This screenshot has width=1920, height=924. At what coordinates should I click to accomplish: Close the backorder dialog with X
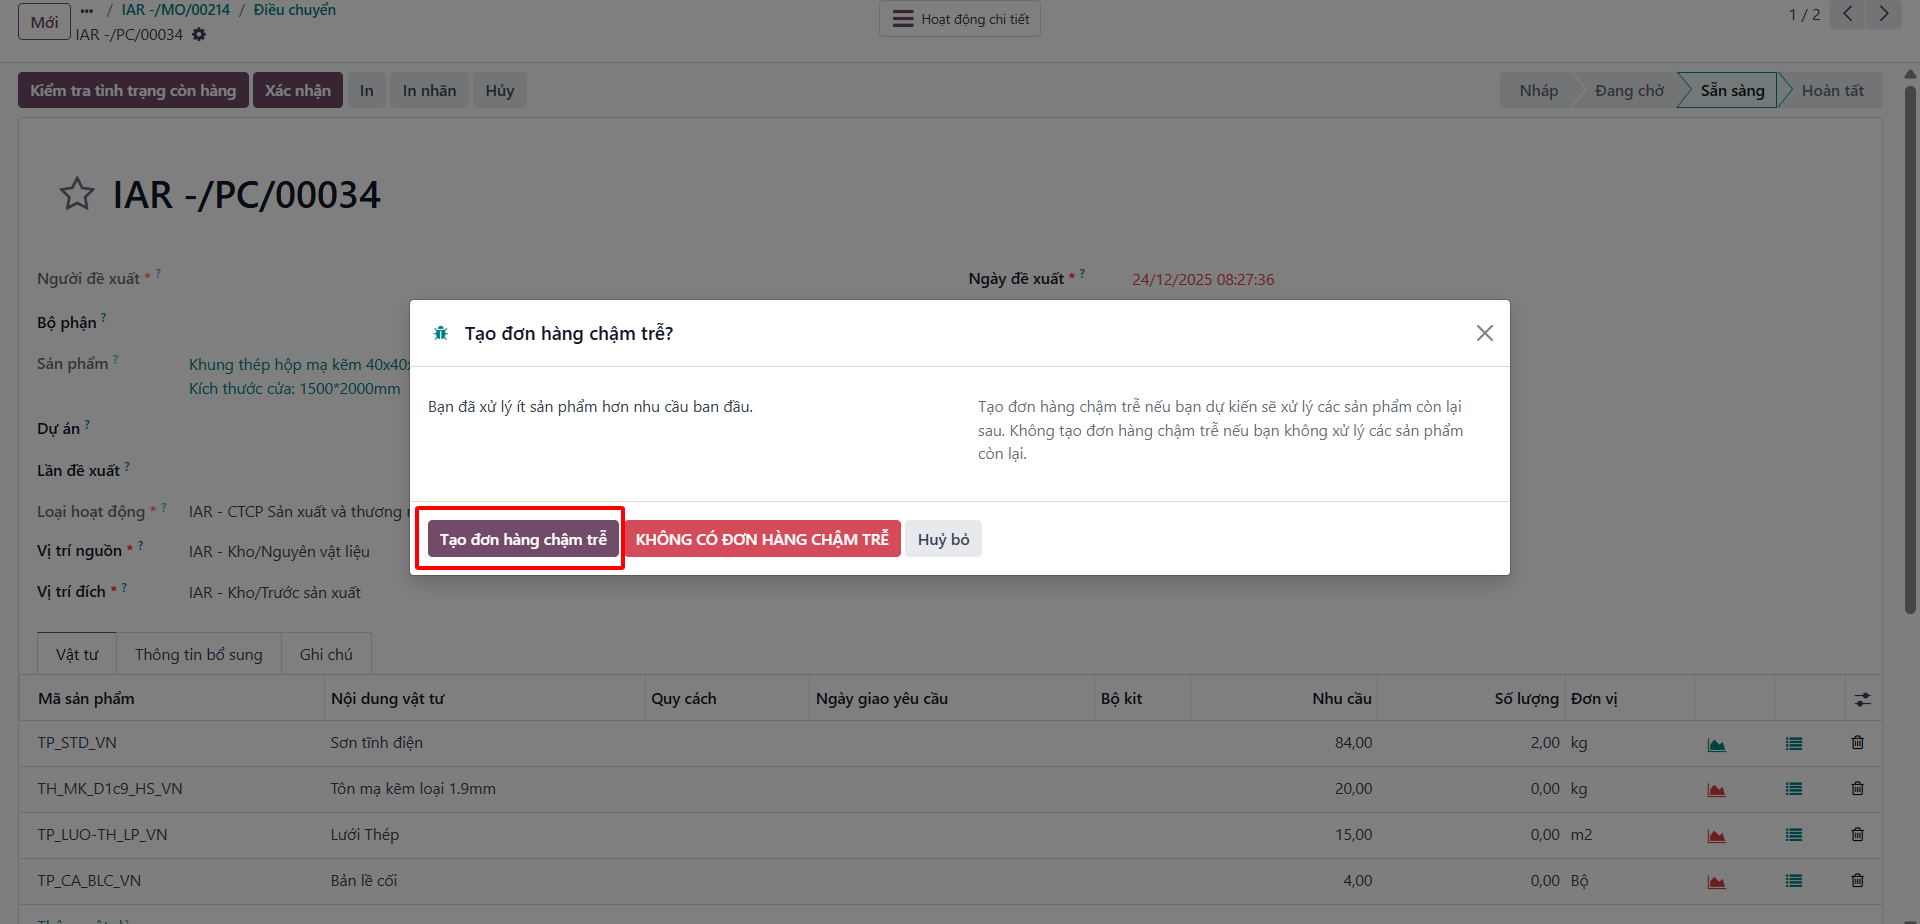click(1485, 333)
